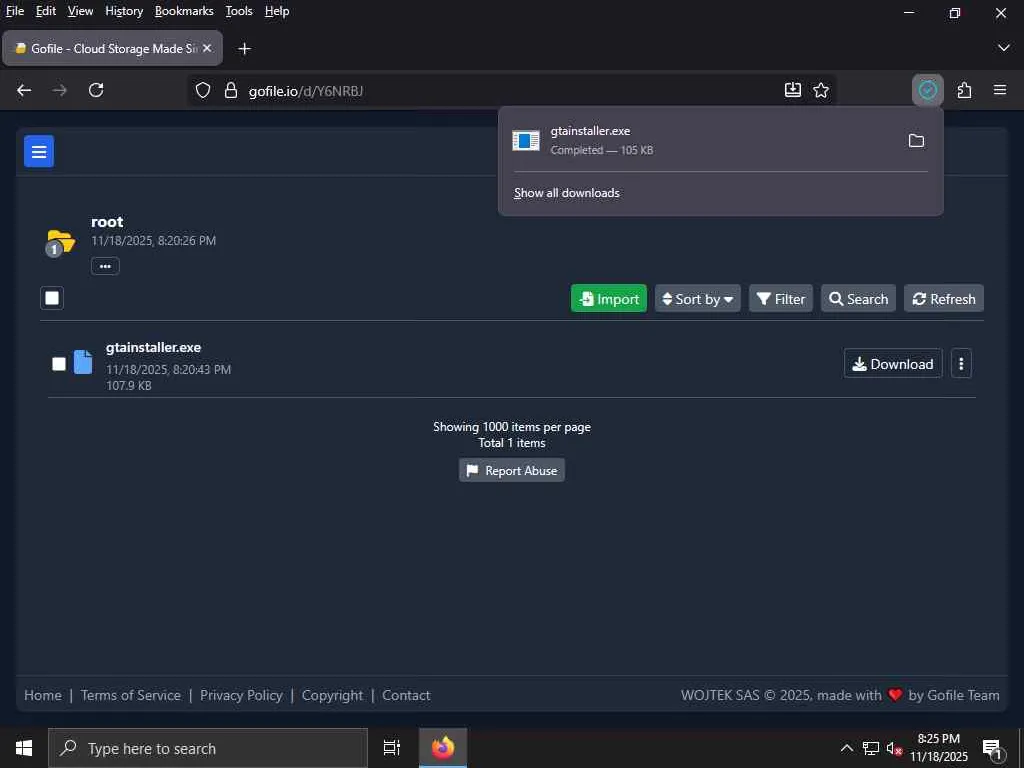Refresh the Gofile folder listing
1024x768 pixels.
944,298
